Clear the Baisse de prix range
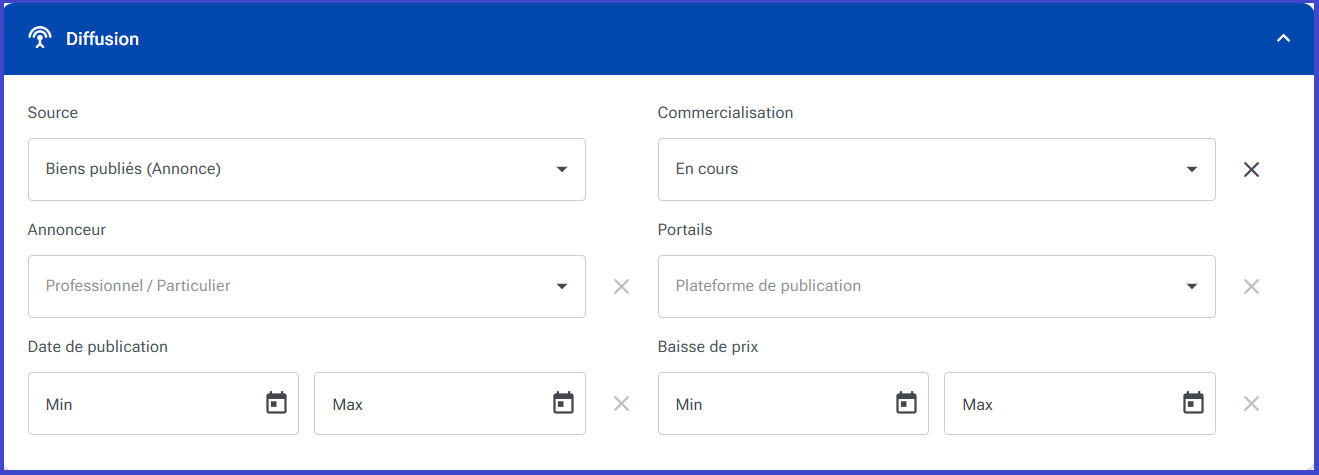The height and width of the screenshot is (475, 1319). (1251, 403)
